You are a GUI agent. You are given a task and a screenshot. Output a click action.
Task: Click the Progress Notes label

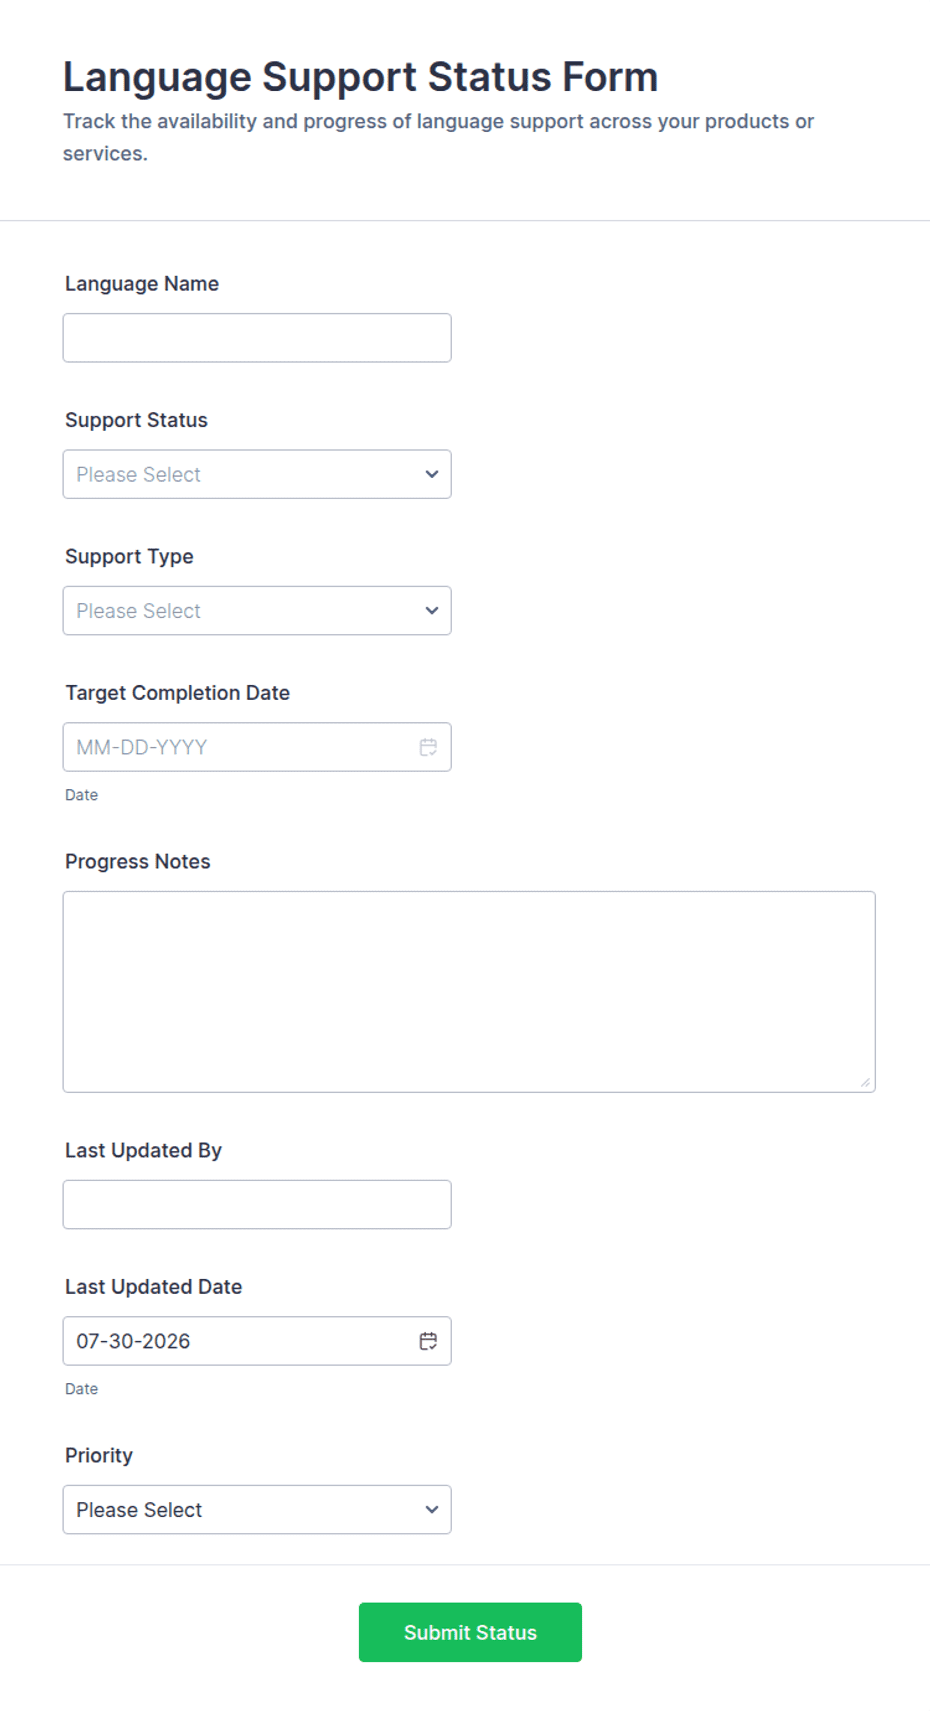[x=138, y=862]
